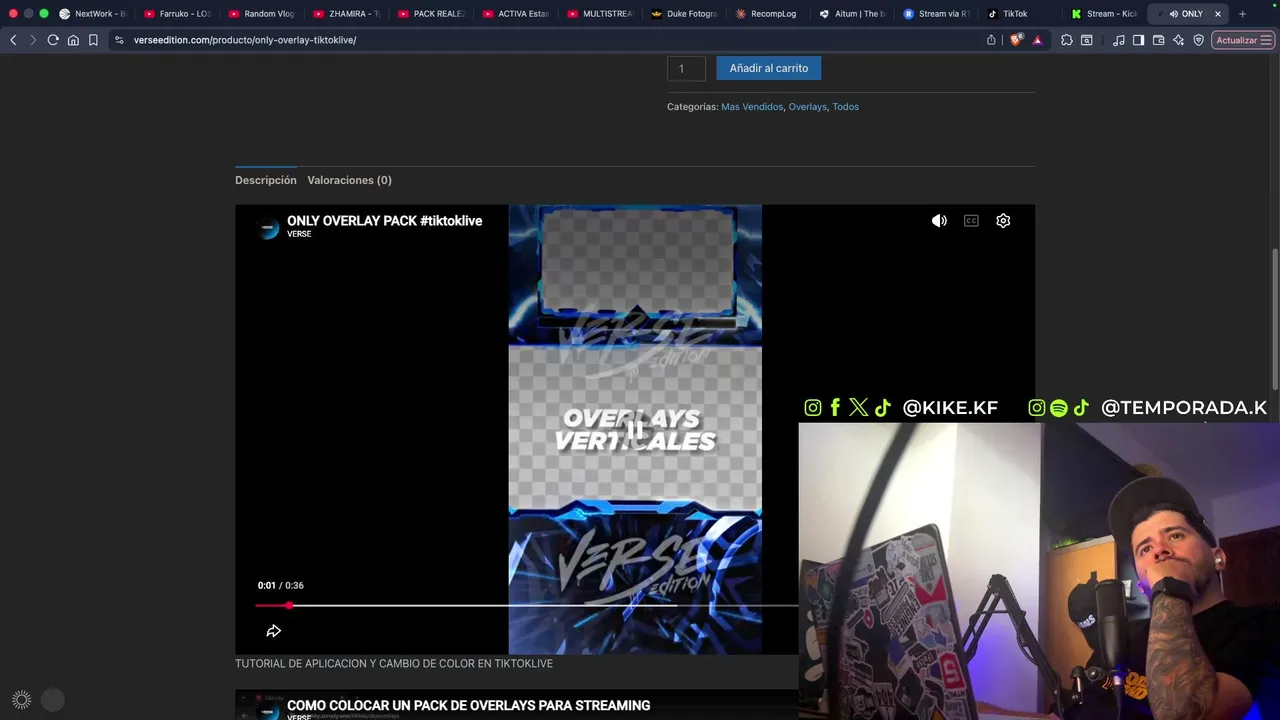Switch to the Random Vlog browser tab
Viewport: 1280px width, 720px height.
263,14
